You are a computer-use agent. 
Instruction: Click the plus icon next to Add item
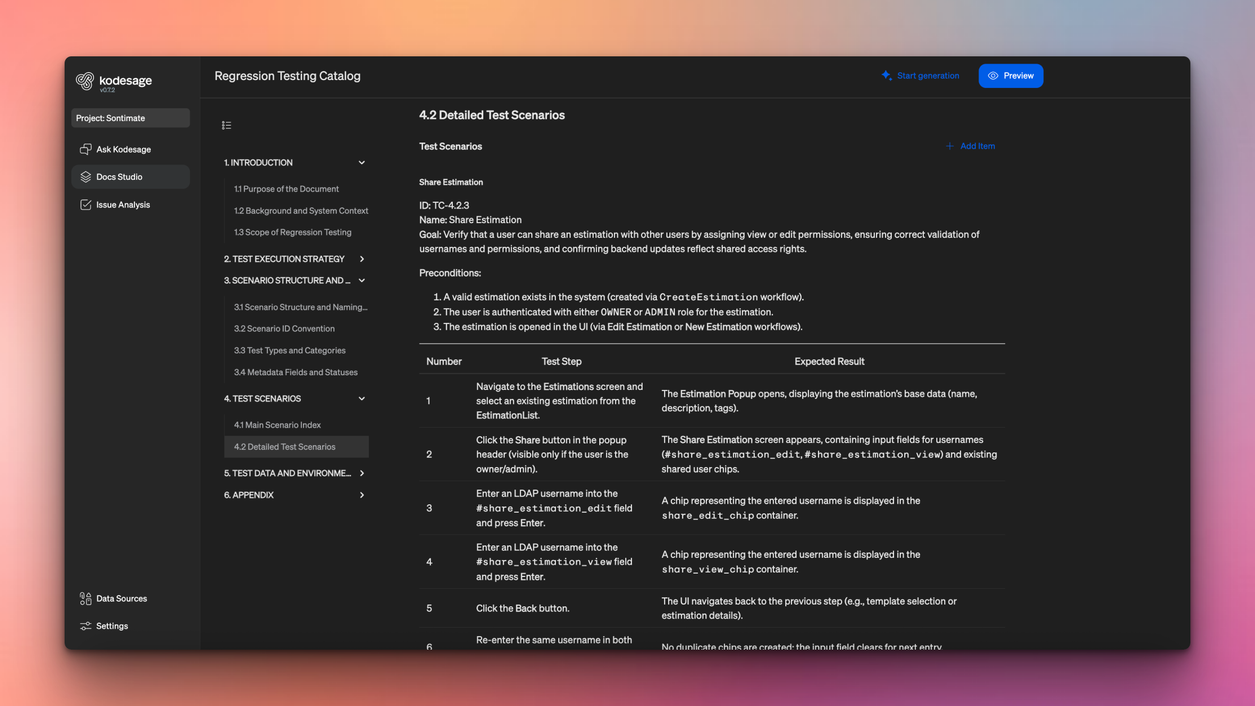click(x=950, y=146)
